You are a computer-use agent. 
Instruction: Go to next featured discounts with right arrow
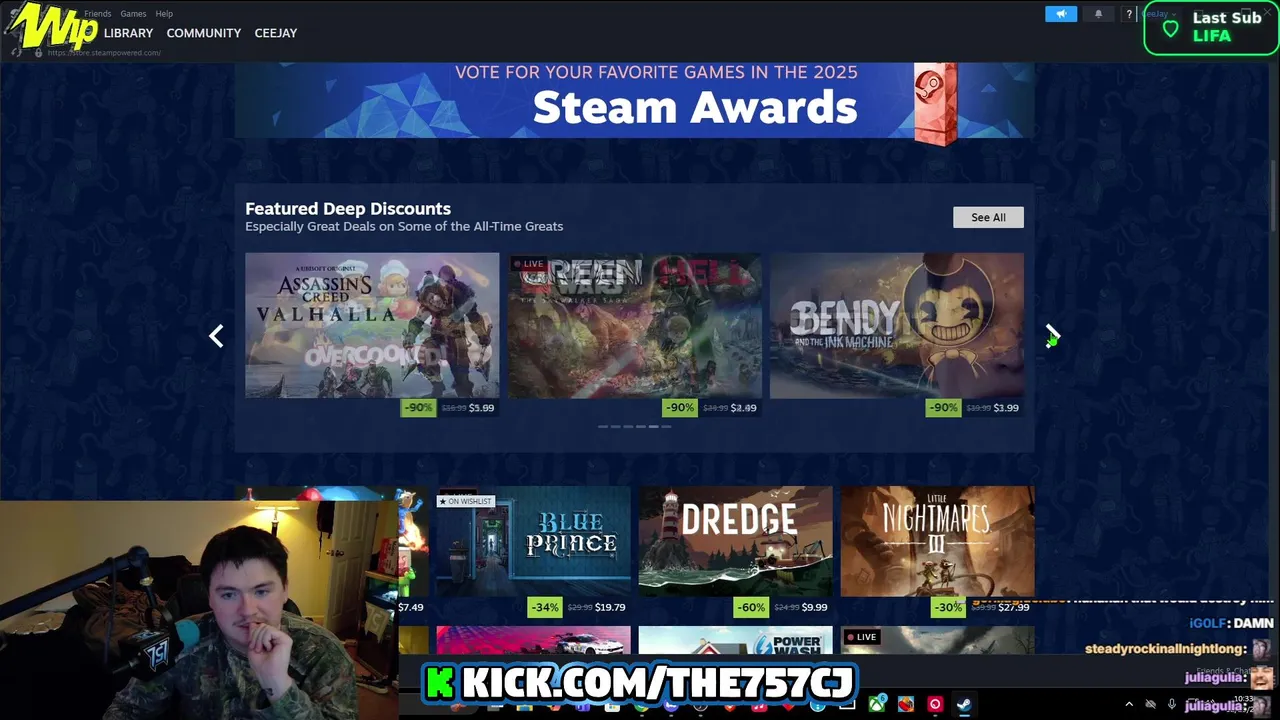[x=1052, y=335]
